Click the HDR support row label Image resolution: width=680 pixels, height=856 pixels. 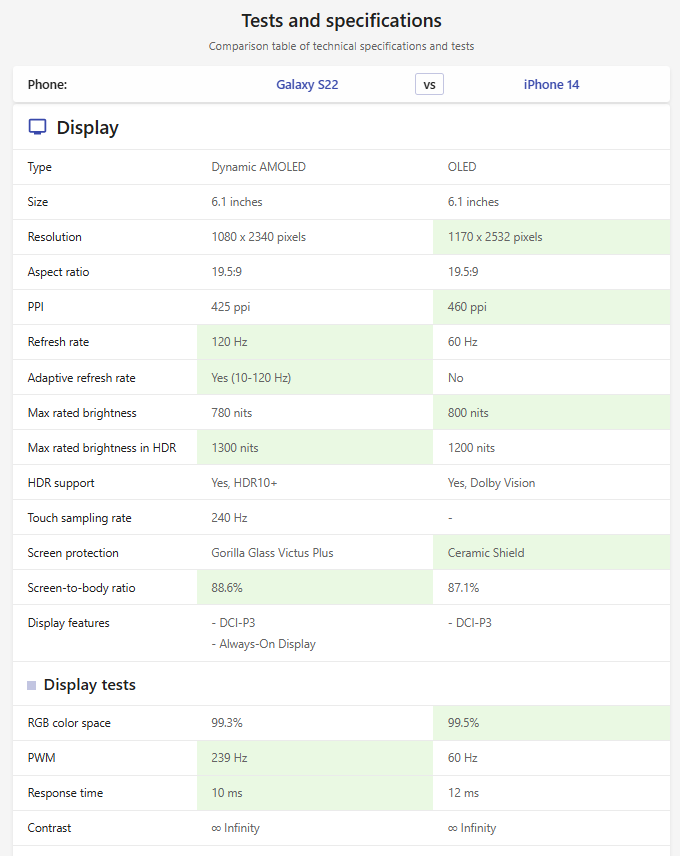tap(61, 483)
